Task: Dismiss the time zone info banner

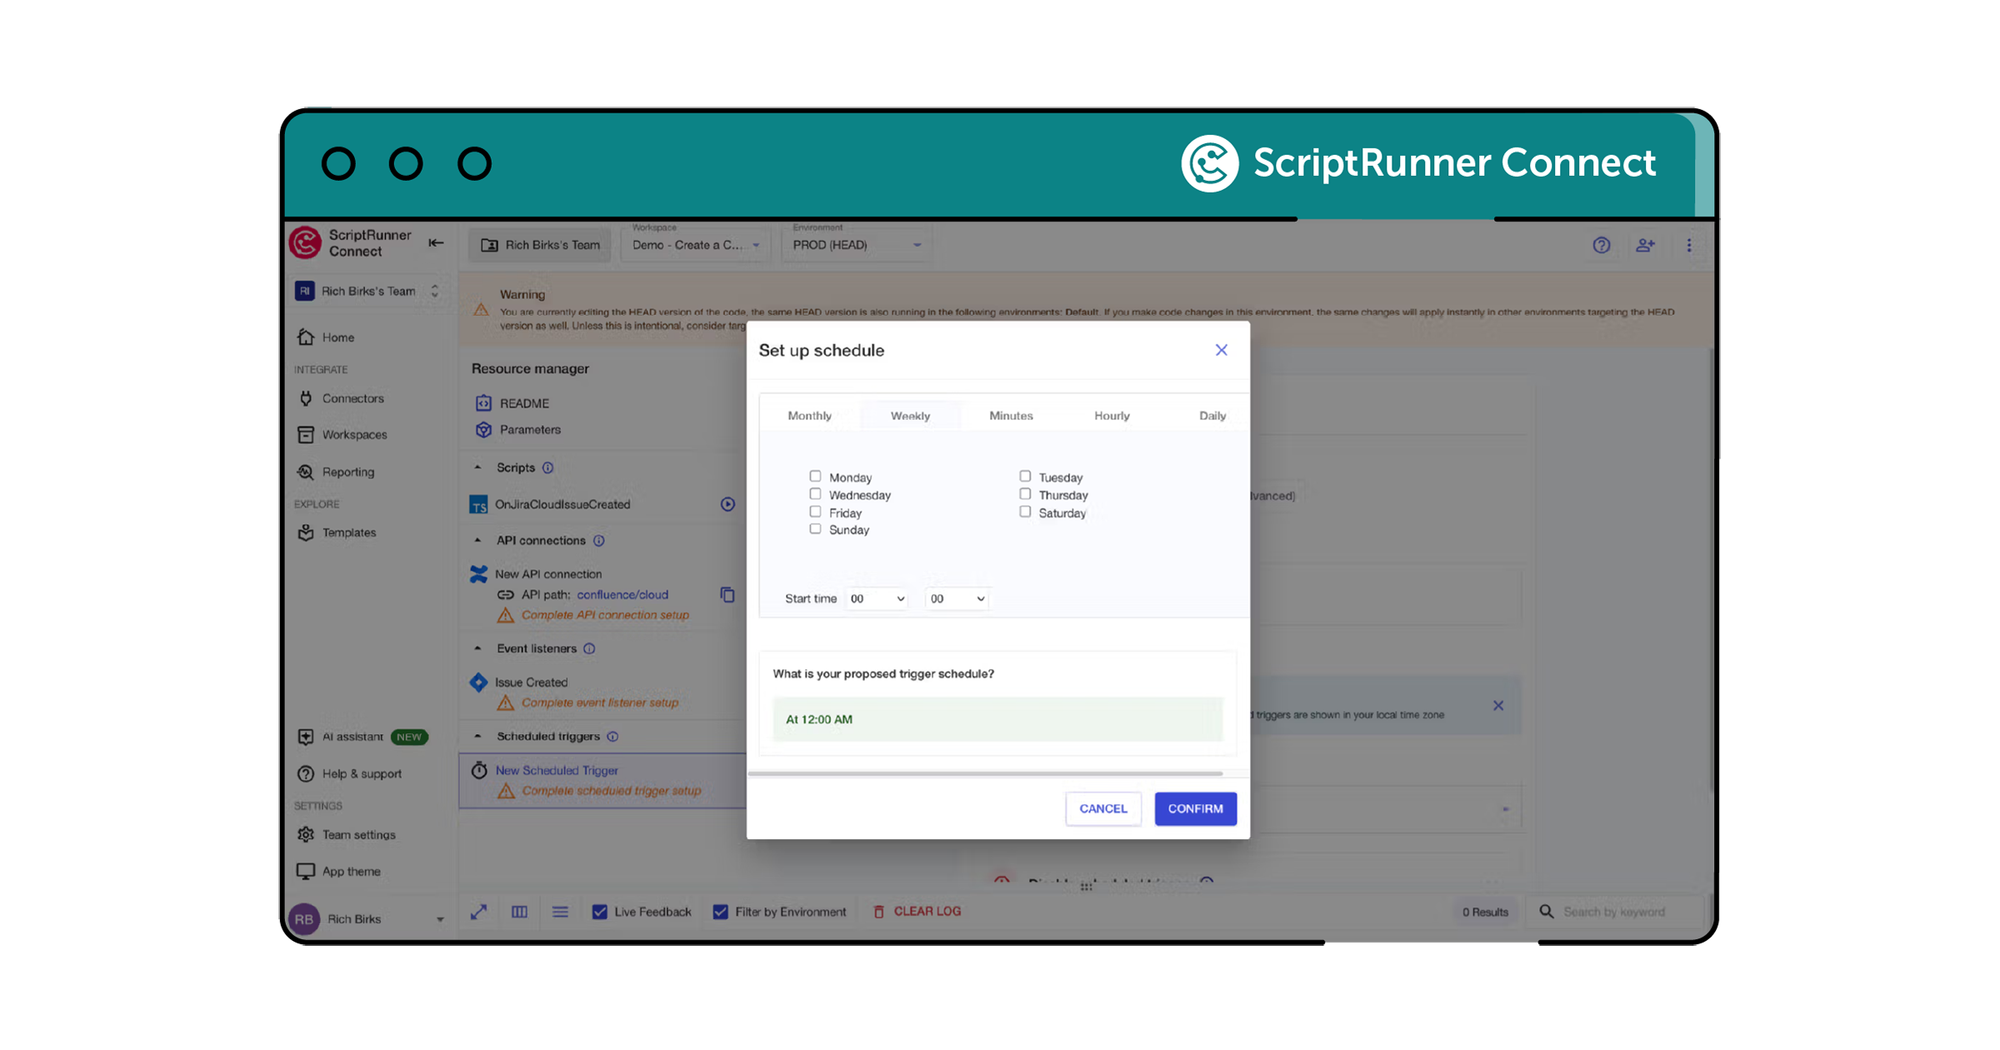Action: pos(1498,706)
